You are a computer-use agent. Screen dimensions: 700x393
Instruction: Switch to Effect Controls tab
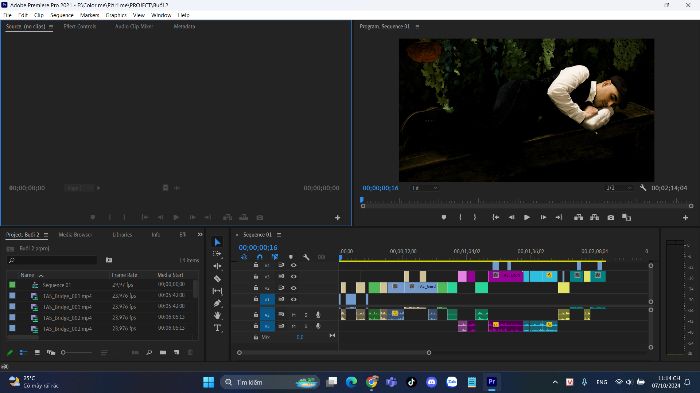80,26
